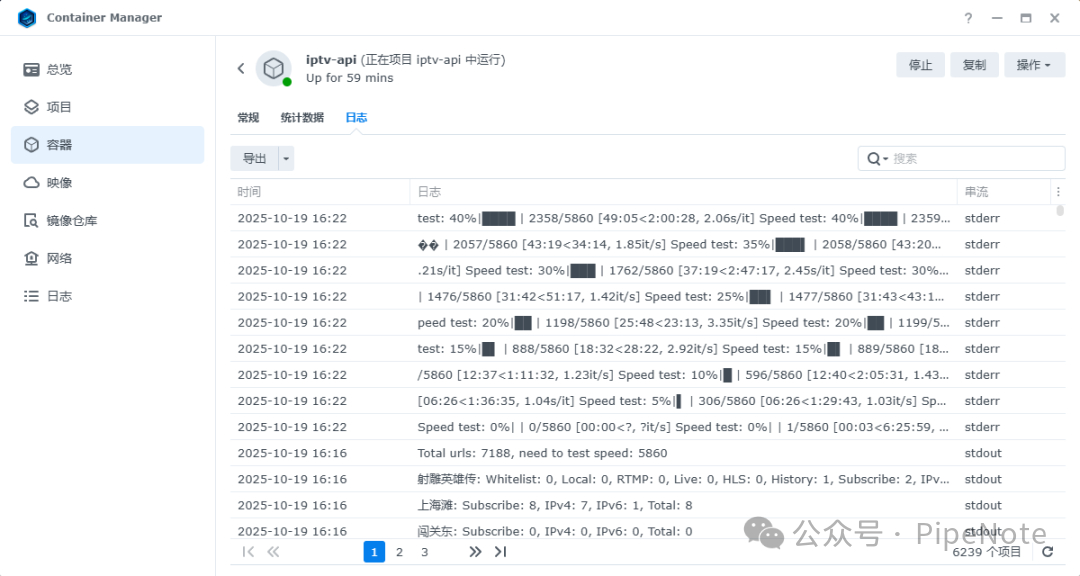The height and width of the screenshot is (576, 1080).
Task: Open the 总览 overview sidebar item
Action: (x=59, y=69)
